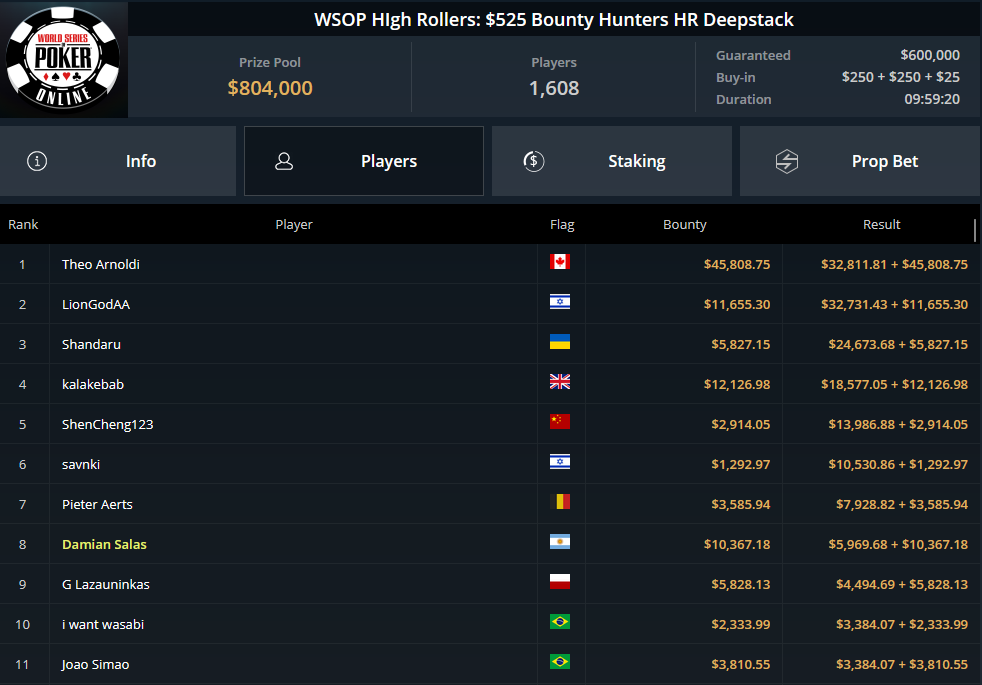Click result $32,811.81 + $45,808.75

coord(894,264)
